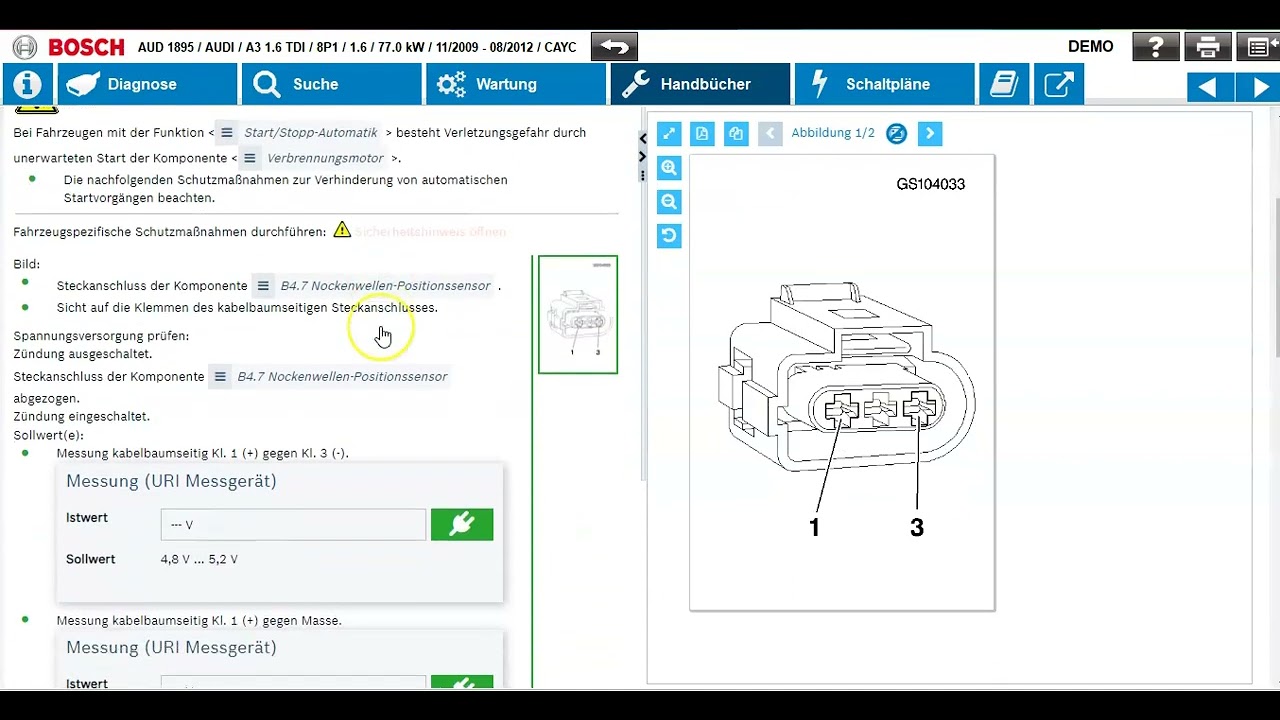Open the vehicle info icon tab
This screenshot has height=720, width=1280.
pyautogui.click(x=27, y=84)
